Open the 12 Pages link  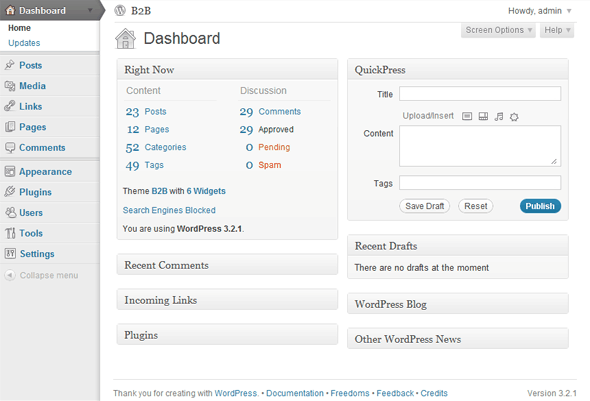tap(148, 129)
